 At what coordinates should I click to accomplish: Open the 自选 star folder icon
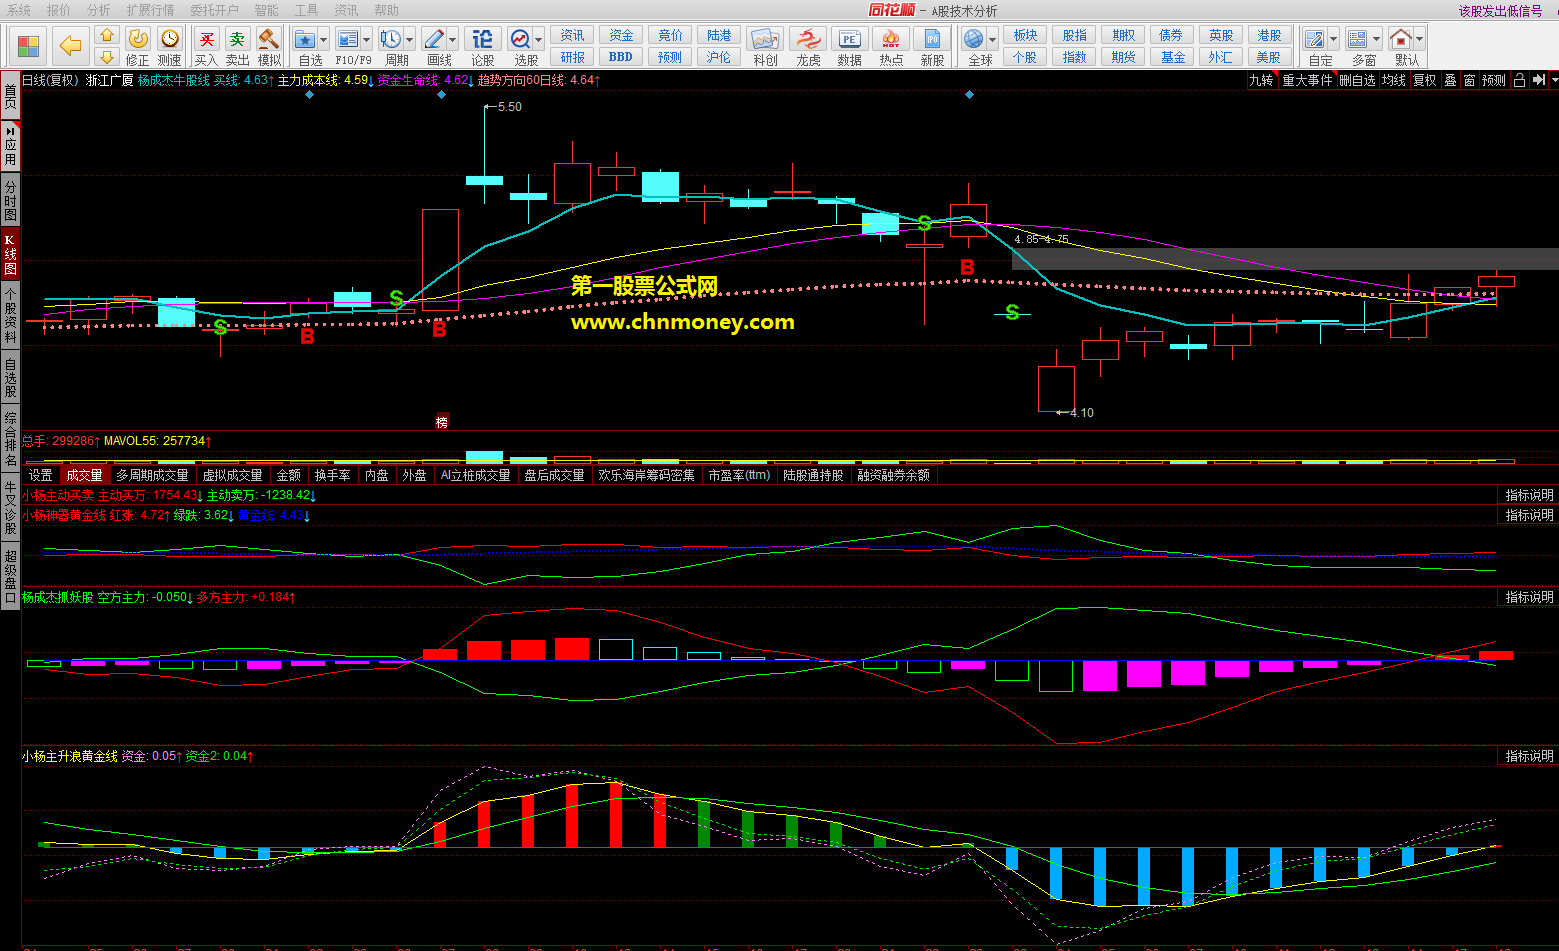tap(306, 39)
